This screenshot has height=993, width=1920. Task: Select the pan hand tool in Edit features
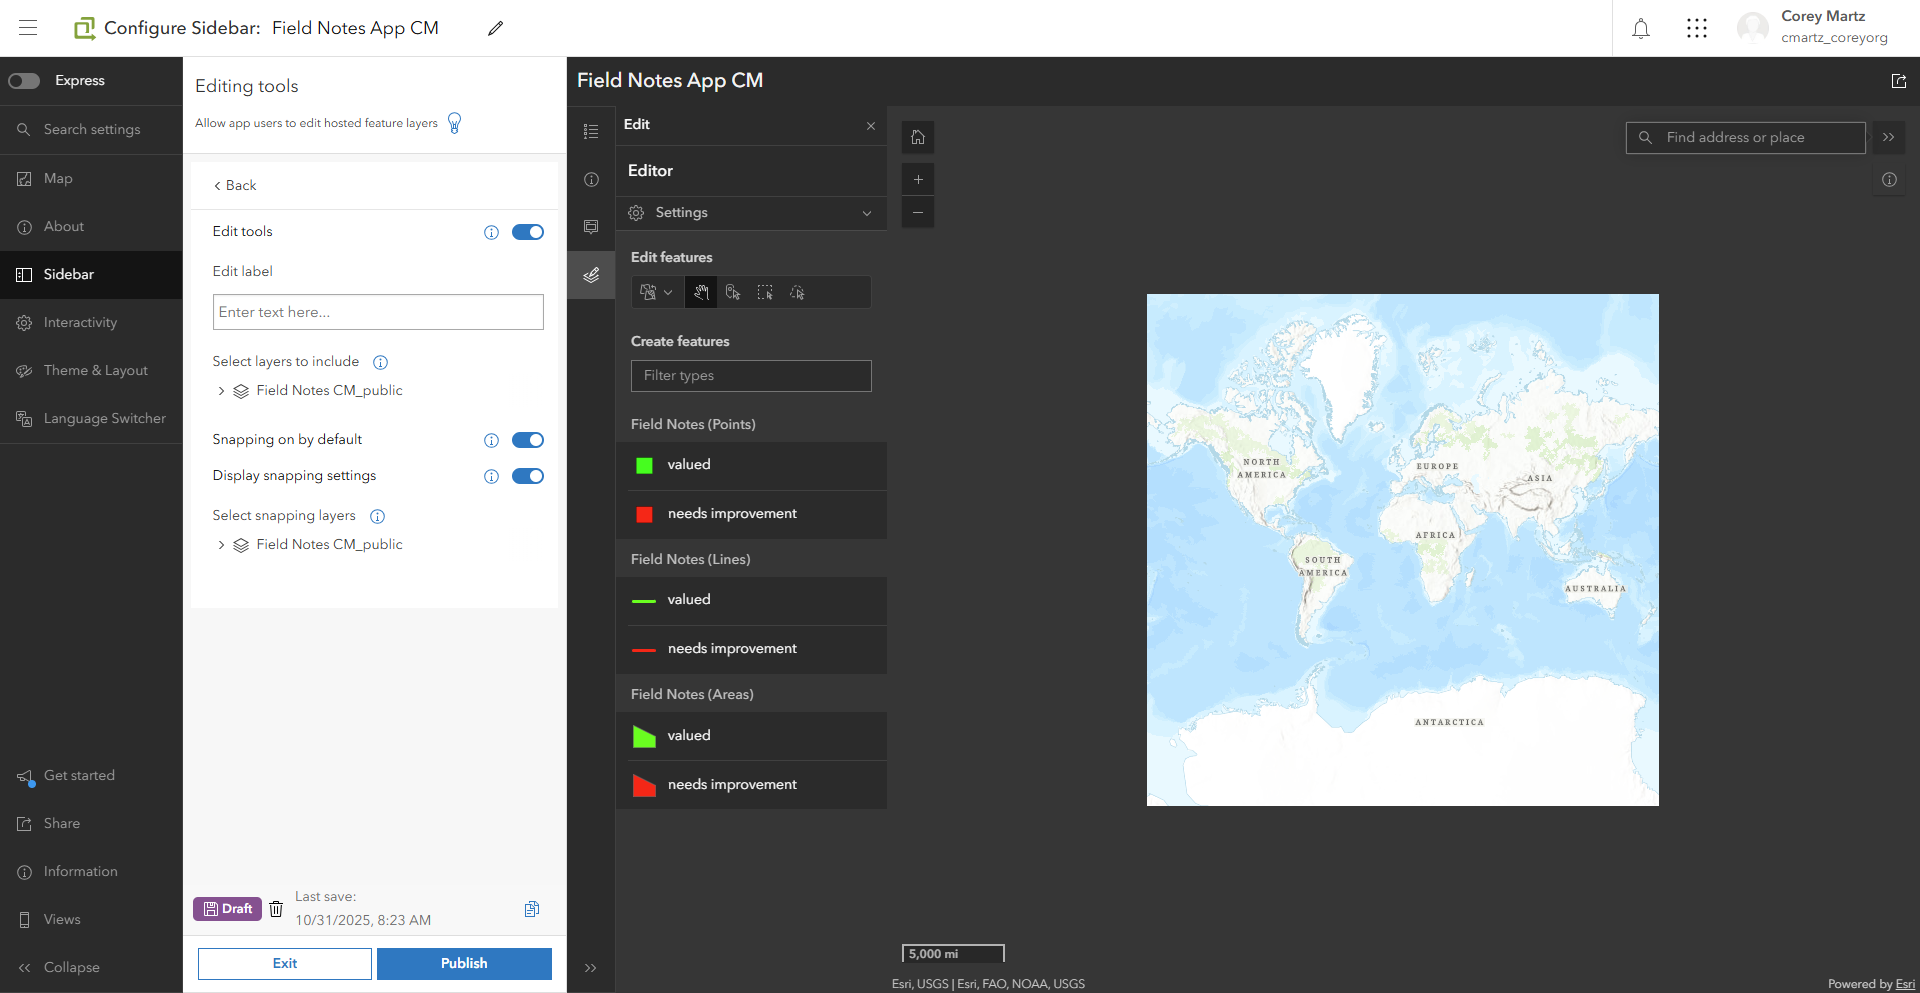(x=701, y=293)
